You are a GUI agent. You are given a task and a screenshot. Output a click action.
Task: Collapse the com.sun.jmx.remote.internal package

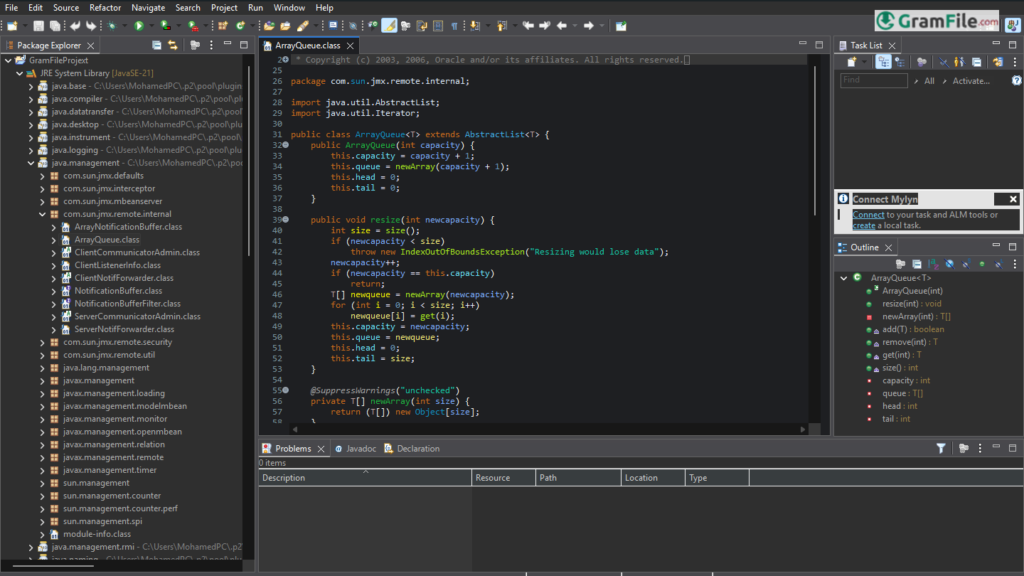[x=42, y=213]
